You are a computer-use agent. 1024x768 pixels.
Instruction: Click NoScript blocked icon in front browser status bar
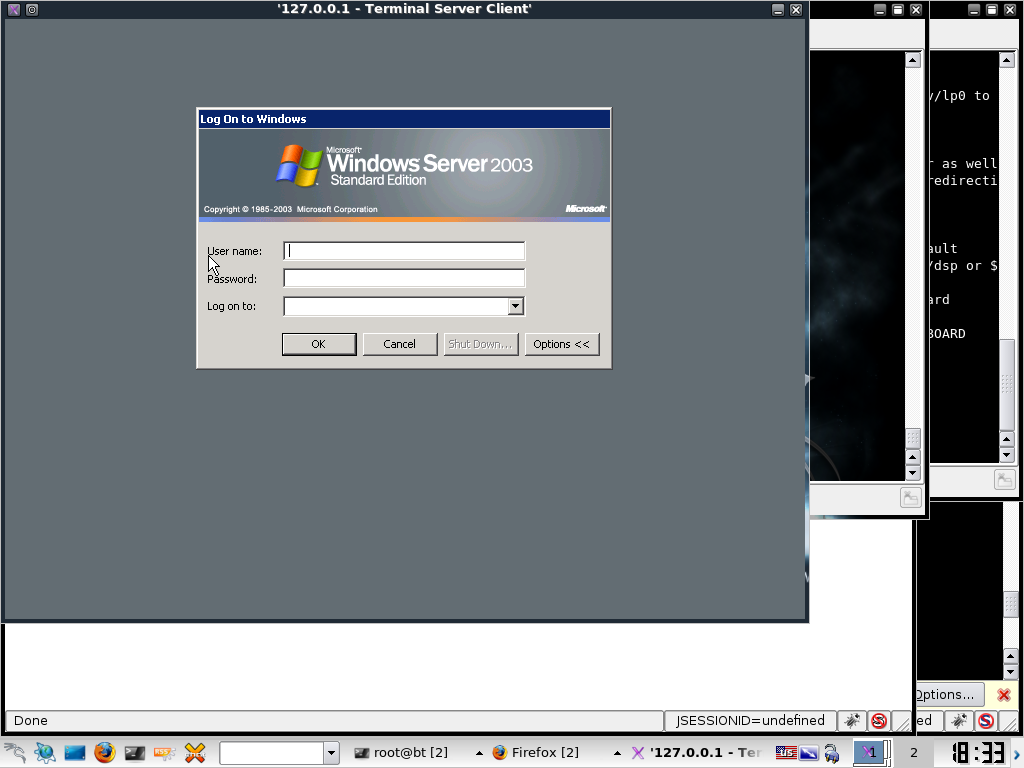[x=879, y=721]
